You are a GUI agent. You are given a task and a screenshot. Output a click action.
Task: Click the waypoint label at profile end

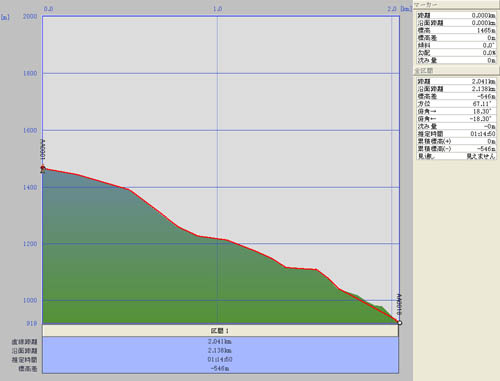400,305
